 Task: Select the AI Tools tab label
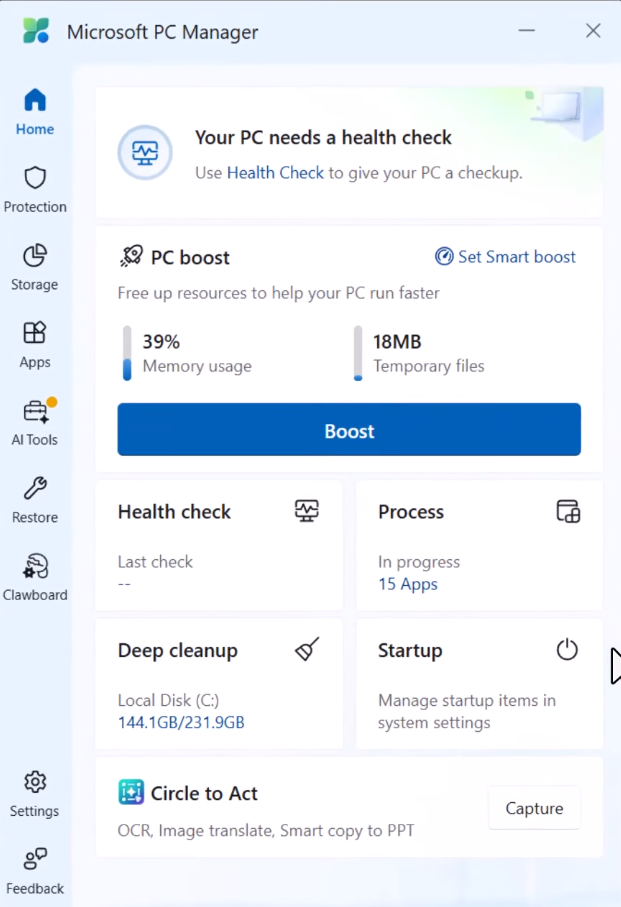[35, 440]
